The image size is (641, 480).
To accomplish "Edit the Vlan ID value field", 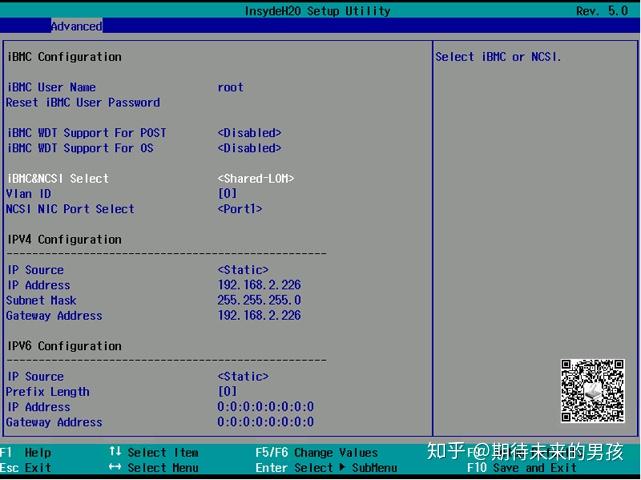I will click(x=227, y=193).
